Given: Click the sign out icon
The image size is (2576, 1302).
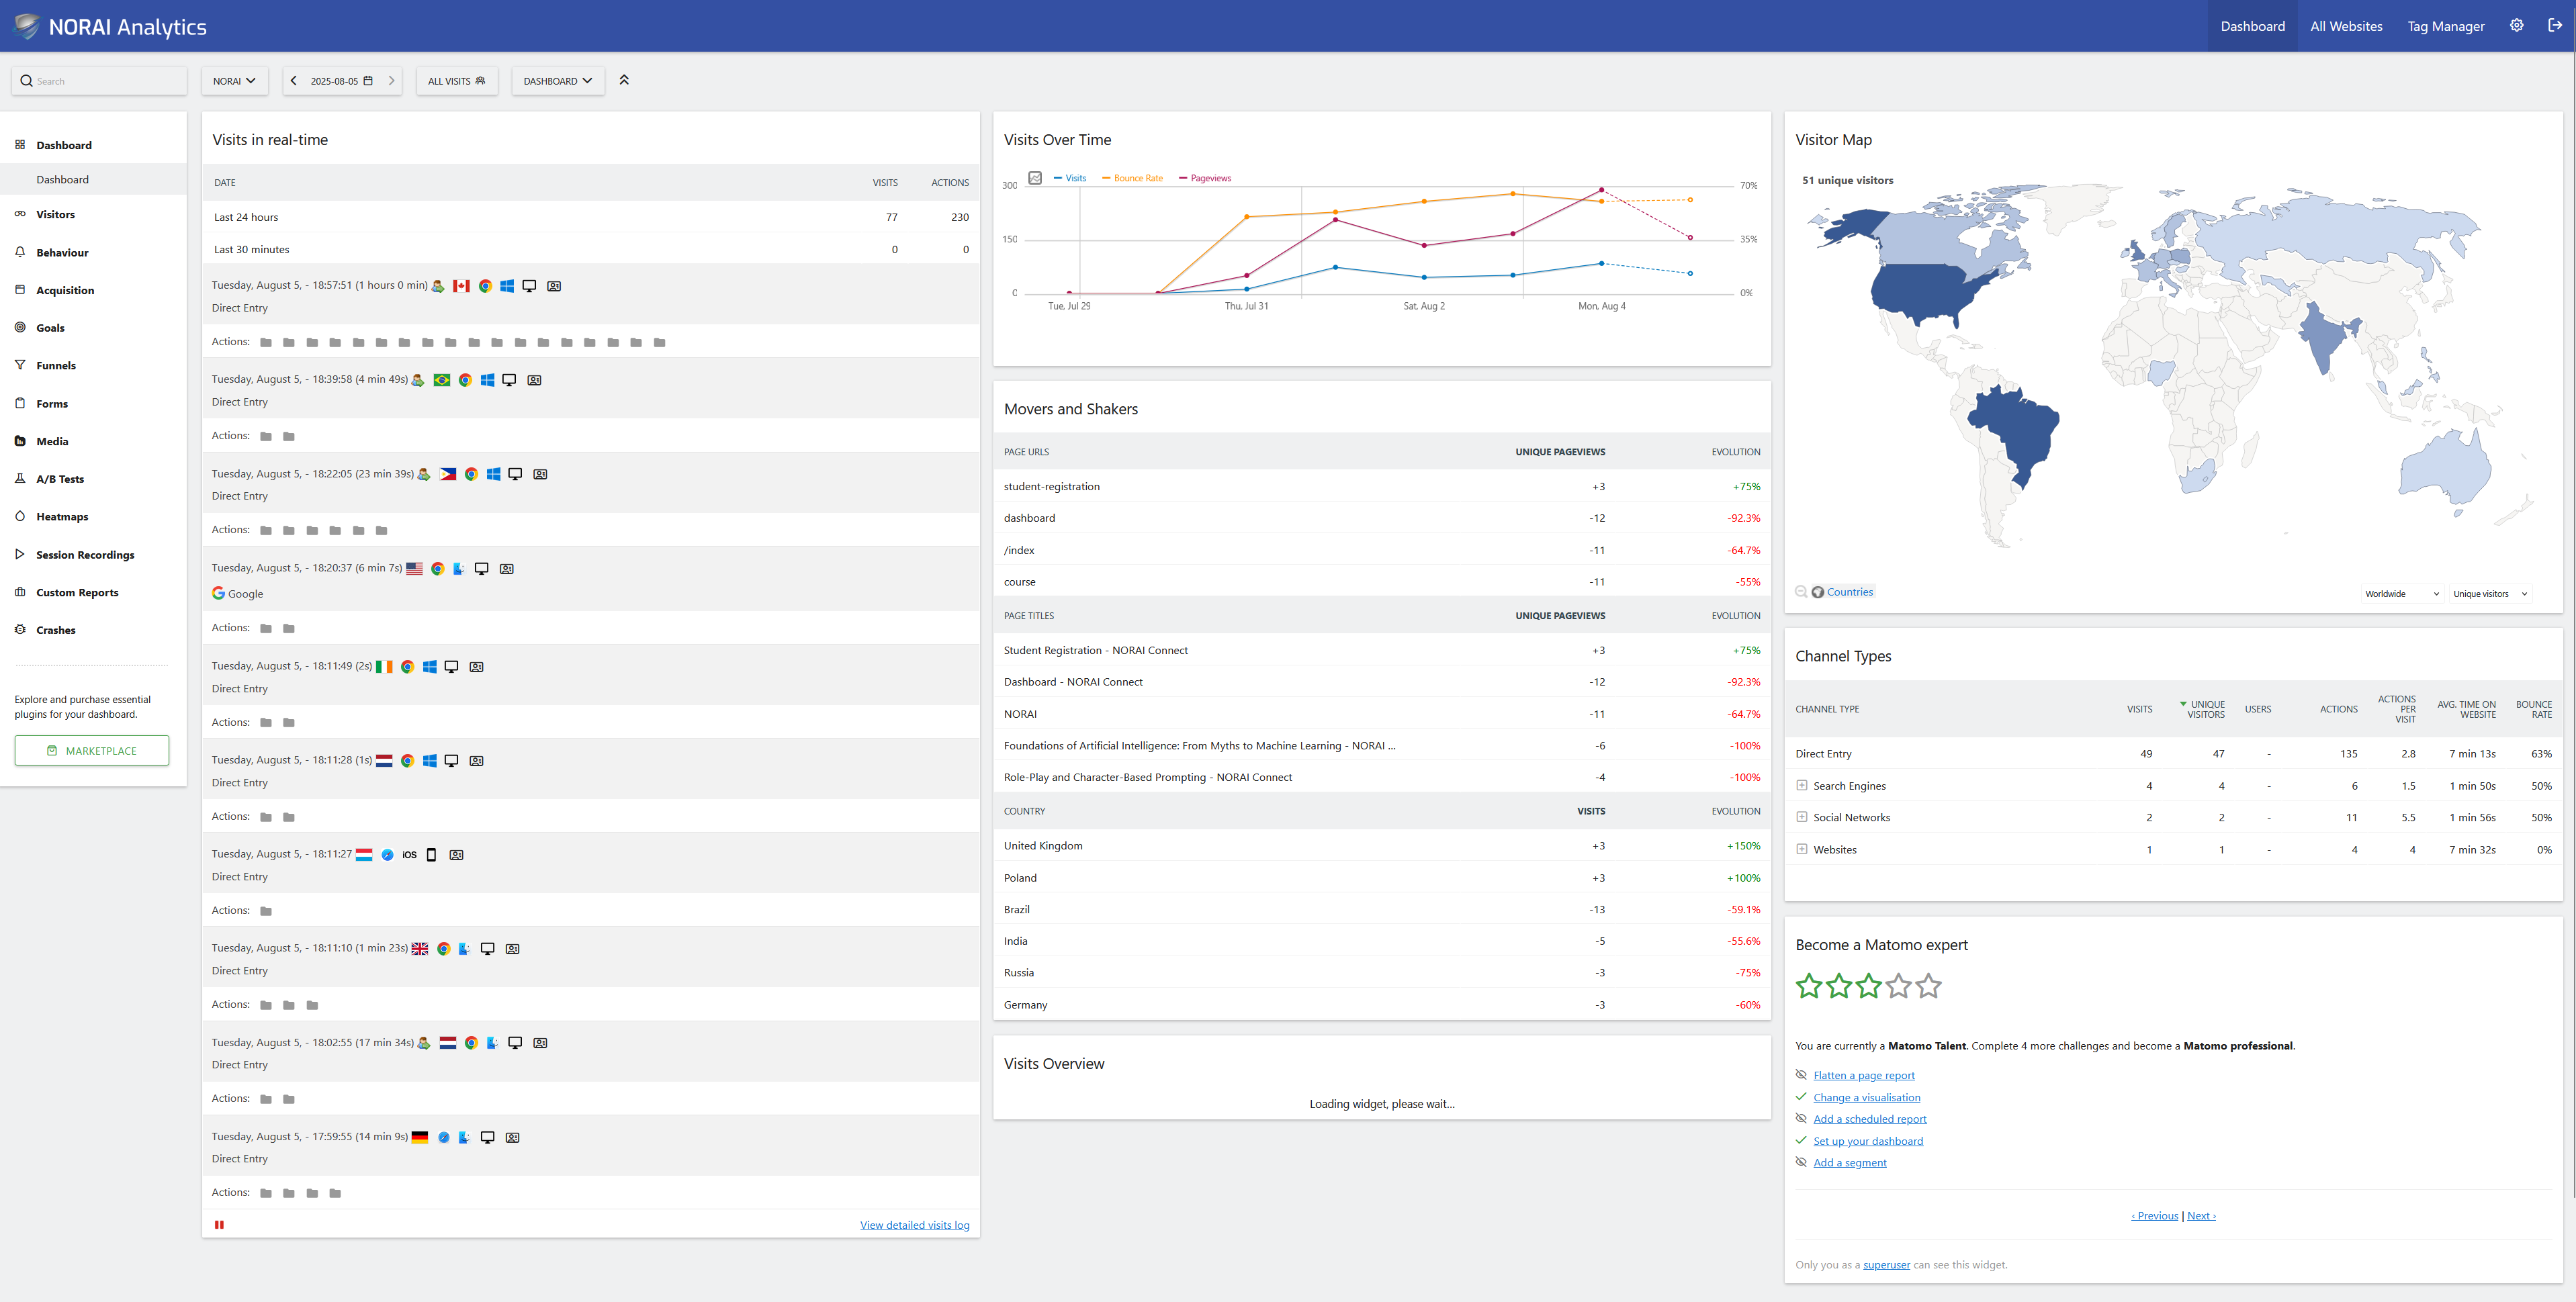Looking at the screenshot, I should 2555,26.
